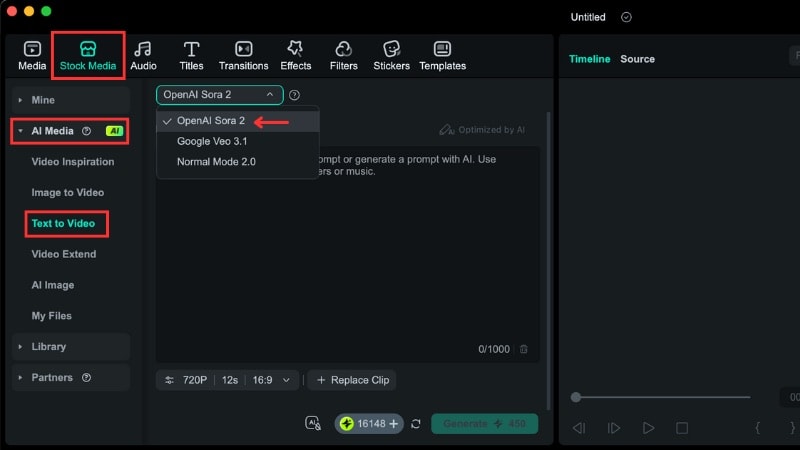Open the Effects tab
Image resolution: width=800 pixels, height=450 pixels.
[295, 56]
